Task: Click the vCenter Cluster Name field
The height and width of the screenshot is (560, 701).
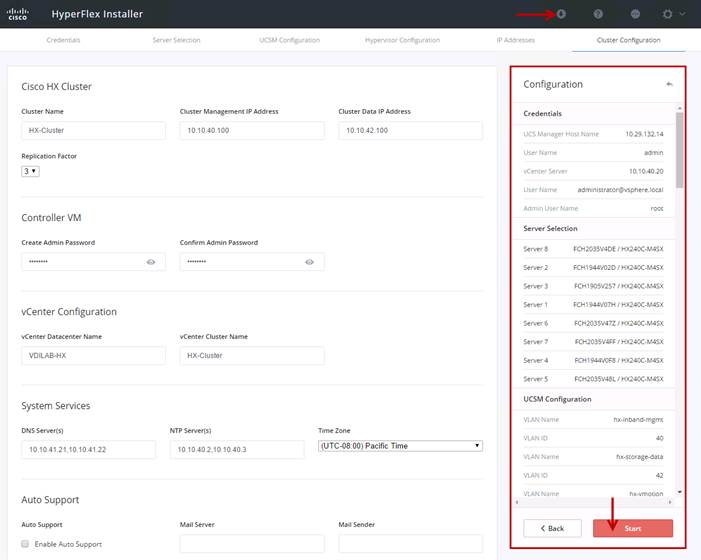Action: point(252,356)
